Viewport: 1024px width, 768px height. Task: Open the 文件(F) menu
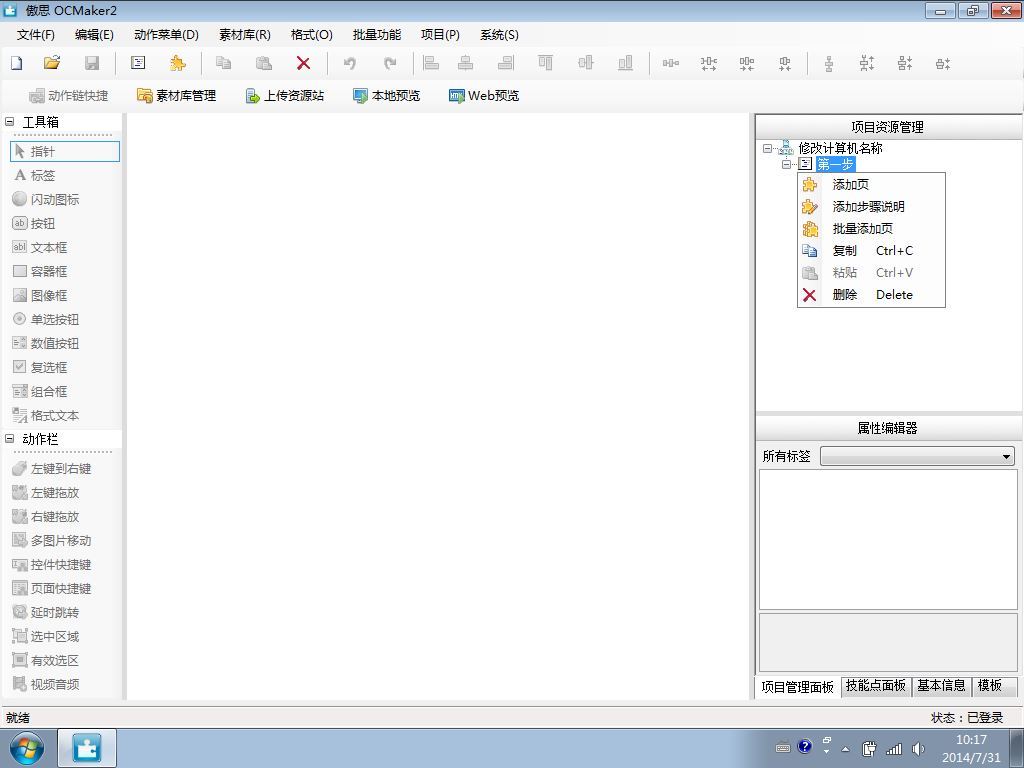[36, 35]
